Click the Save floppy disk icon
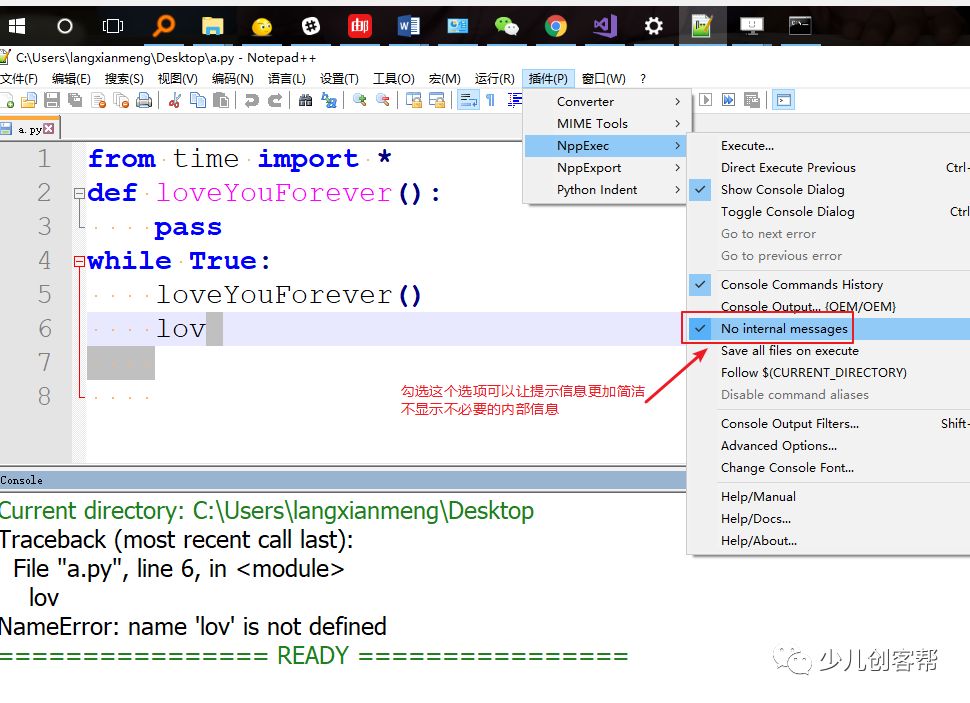Image resolution: width=970 pixels, height=703 pixels. (x=52, y=100)
